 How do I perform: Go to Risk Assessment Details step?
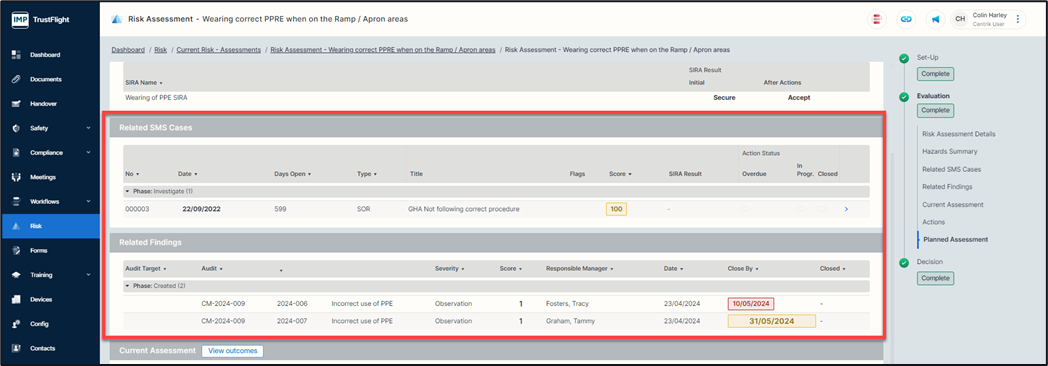pyautogui.click(x=958, y=134)
